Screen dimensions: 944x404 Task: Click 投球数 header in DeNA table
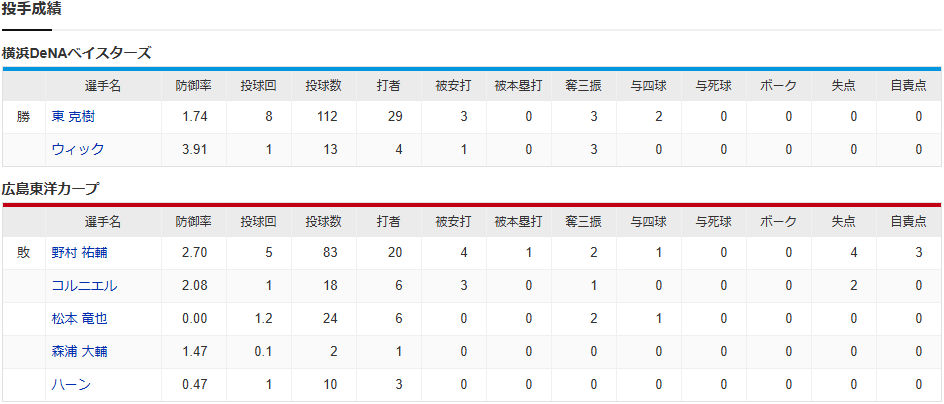[324, 86]
